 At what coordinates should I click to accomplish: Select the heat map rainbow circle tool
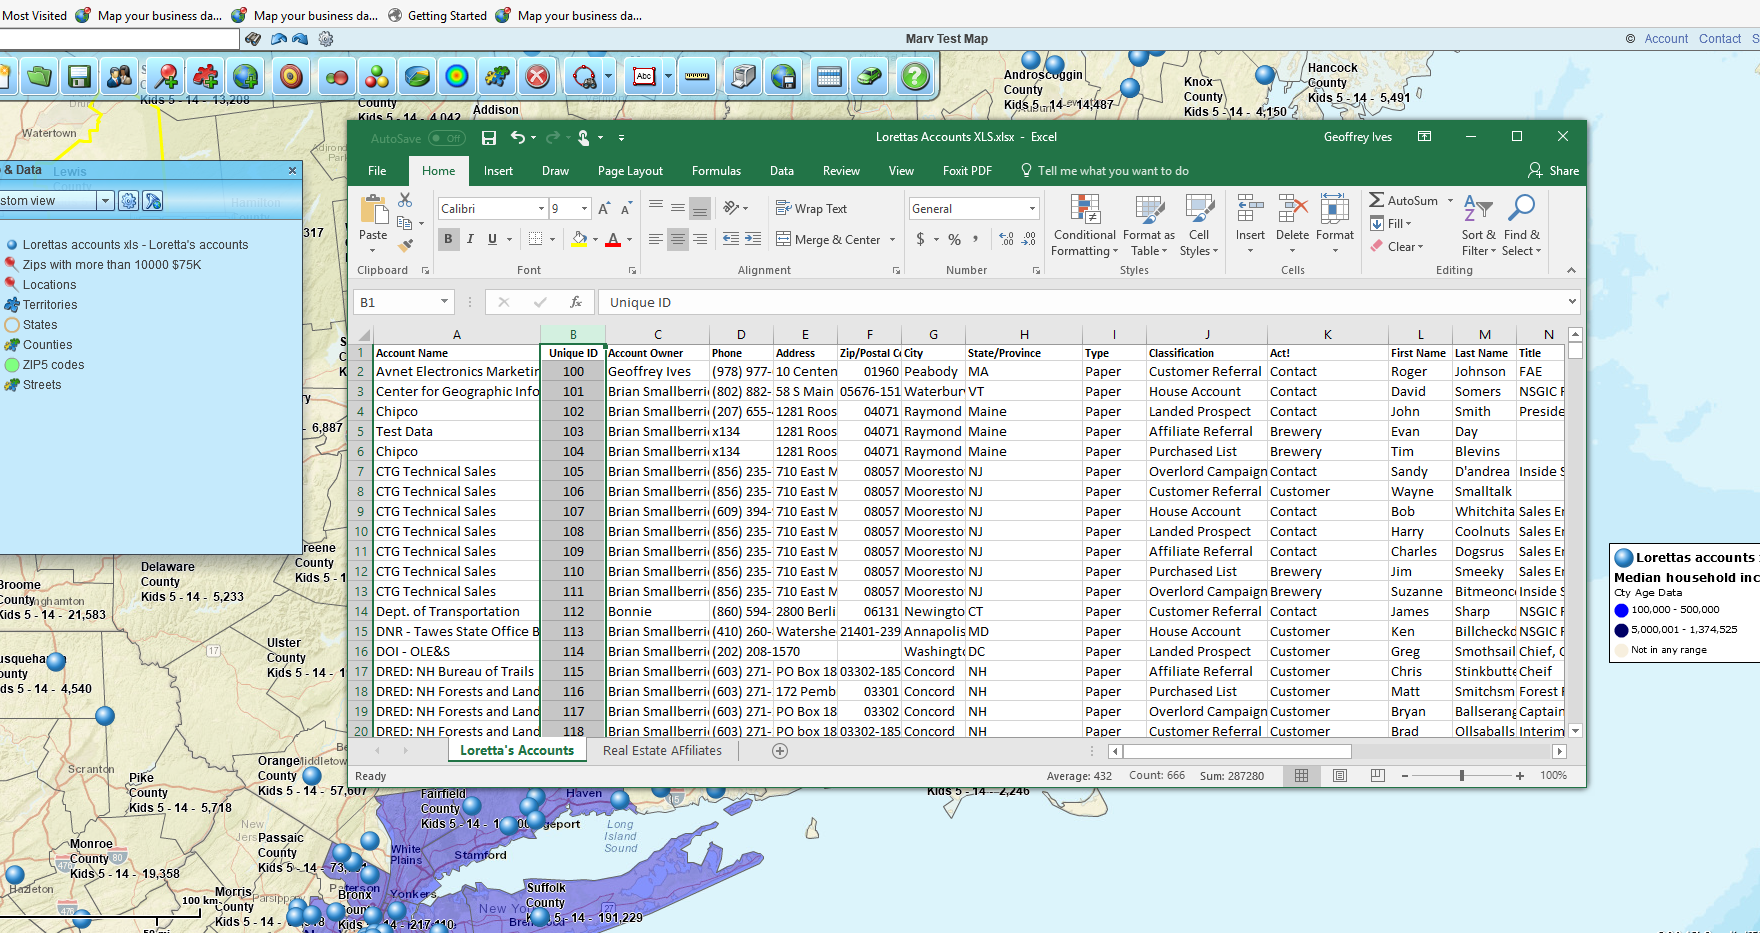[x=456, y=77]
